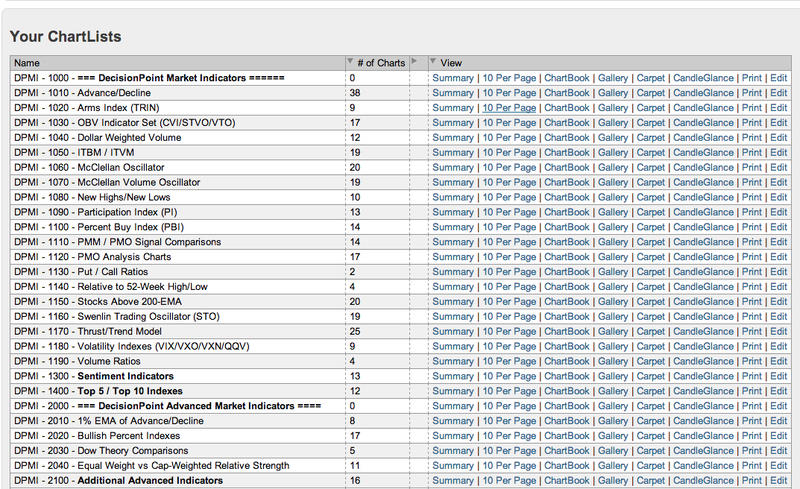
Task: Open CandleGlance for McClellan Oscillator
Action: [703, 167]
